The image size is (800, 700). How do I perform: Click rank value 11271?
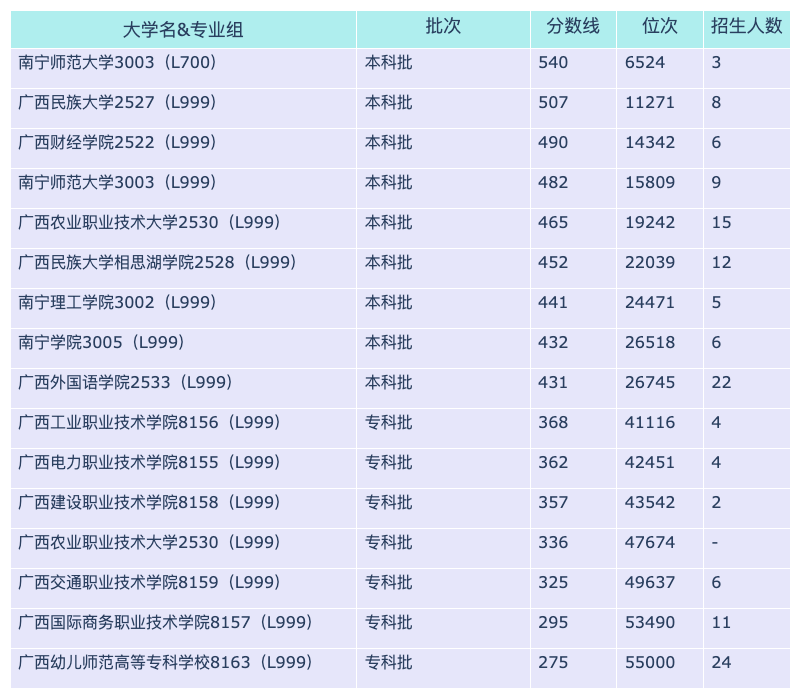pos(650,102)
